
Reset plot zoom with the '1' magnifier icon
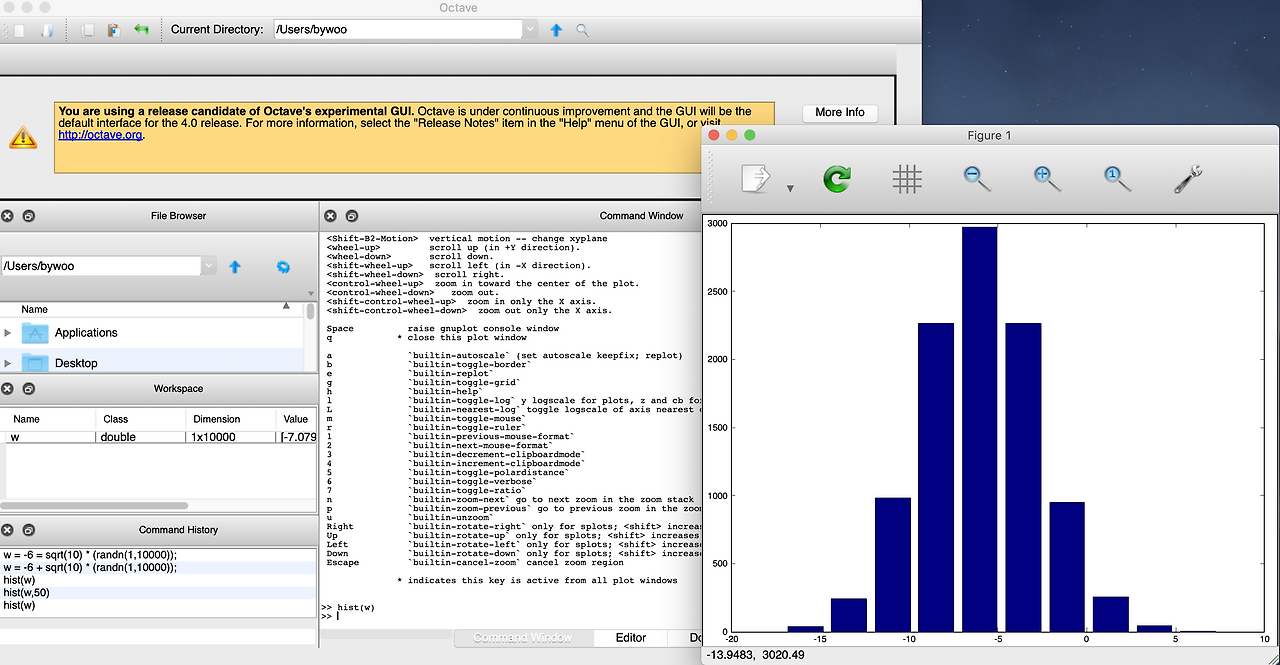(x=1114, y=179)
